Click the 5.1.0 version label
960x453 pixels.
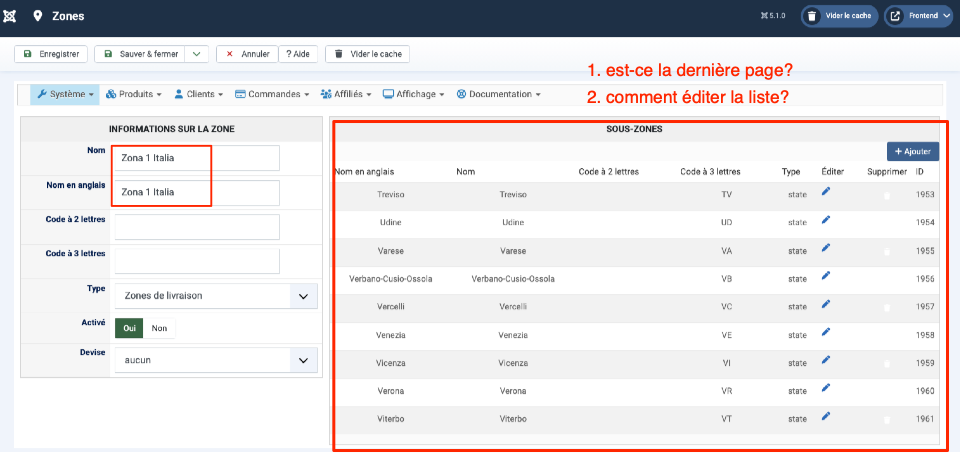[x=776, y=17]
